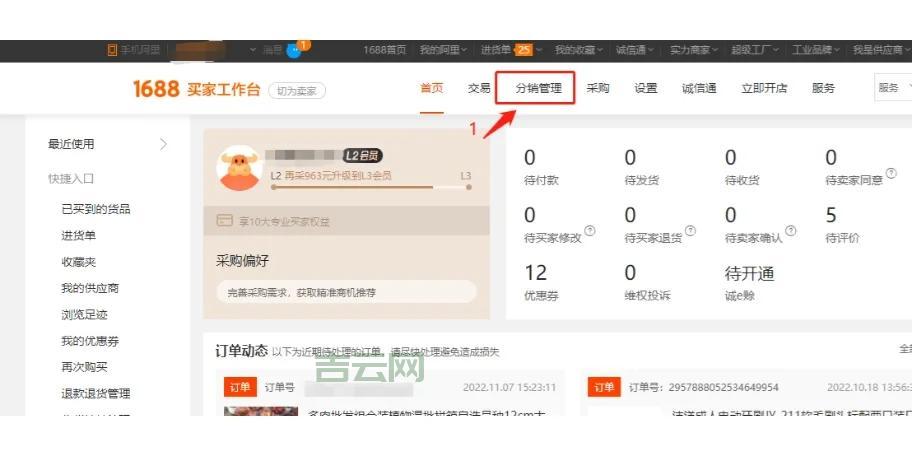
Task: Open 待评价 count of 5
Action: pos(842,225)
